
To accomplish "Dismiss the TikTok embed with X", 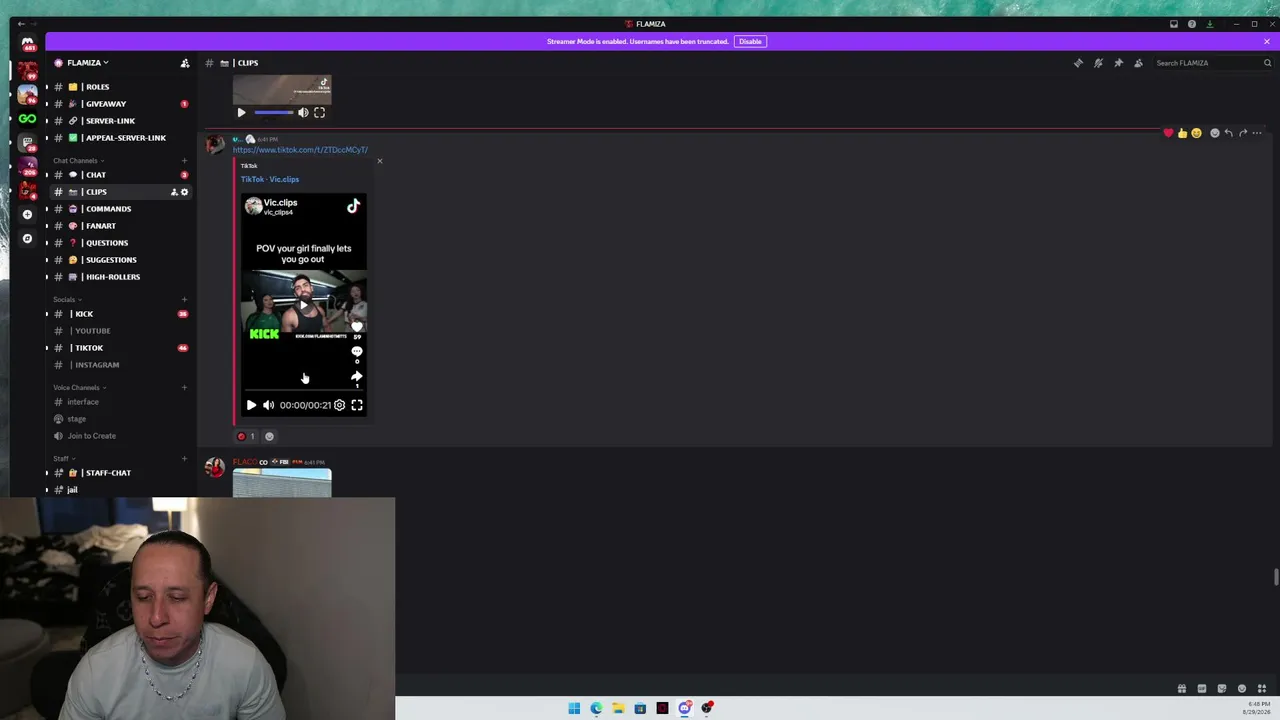I will [379, 161].
